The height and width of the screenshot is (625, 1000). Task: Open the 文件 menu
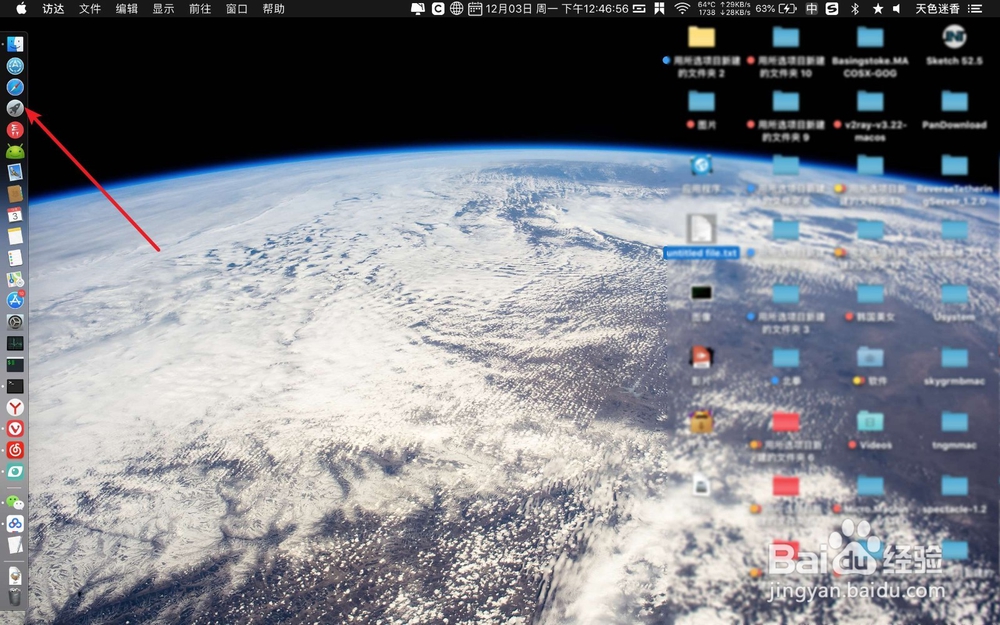(x=90, y=9)
